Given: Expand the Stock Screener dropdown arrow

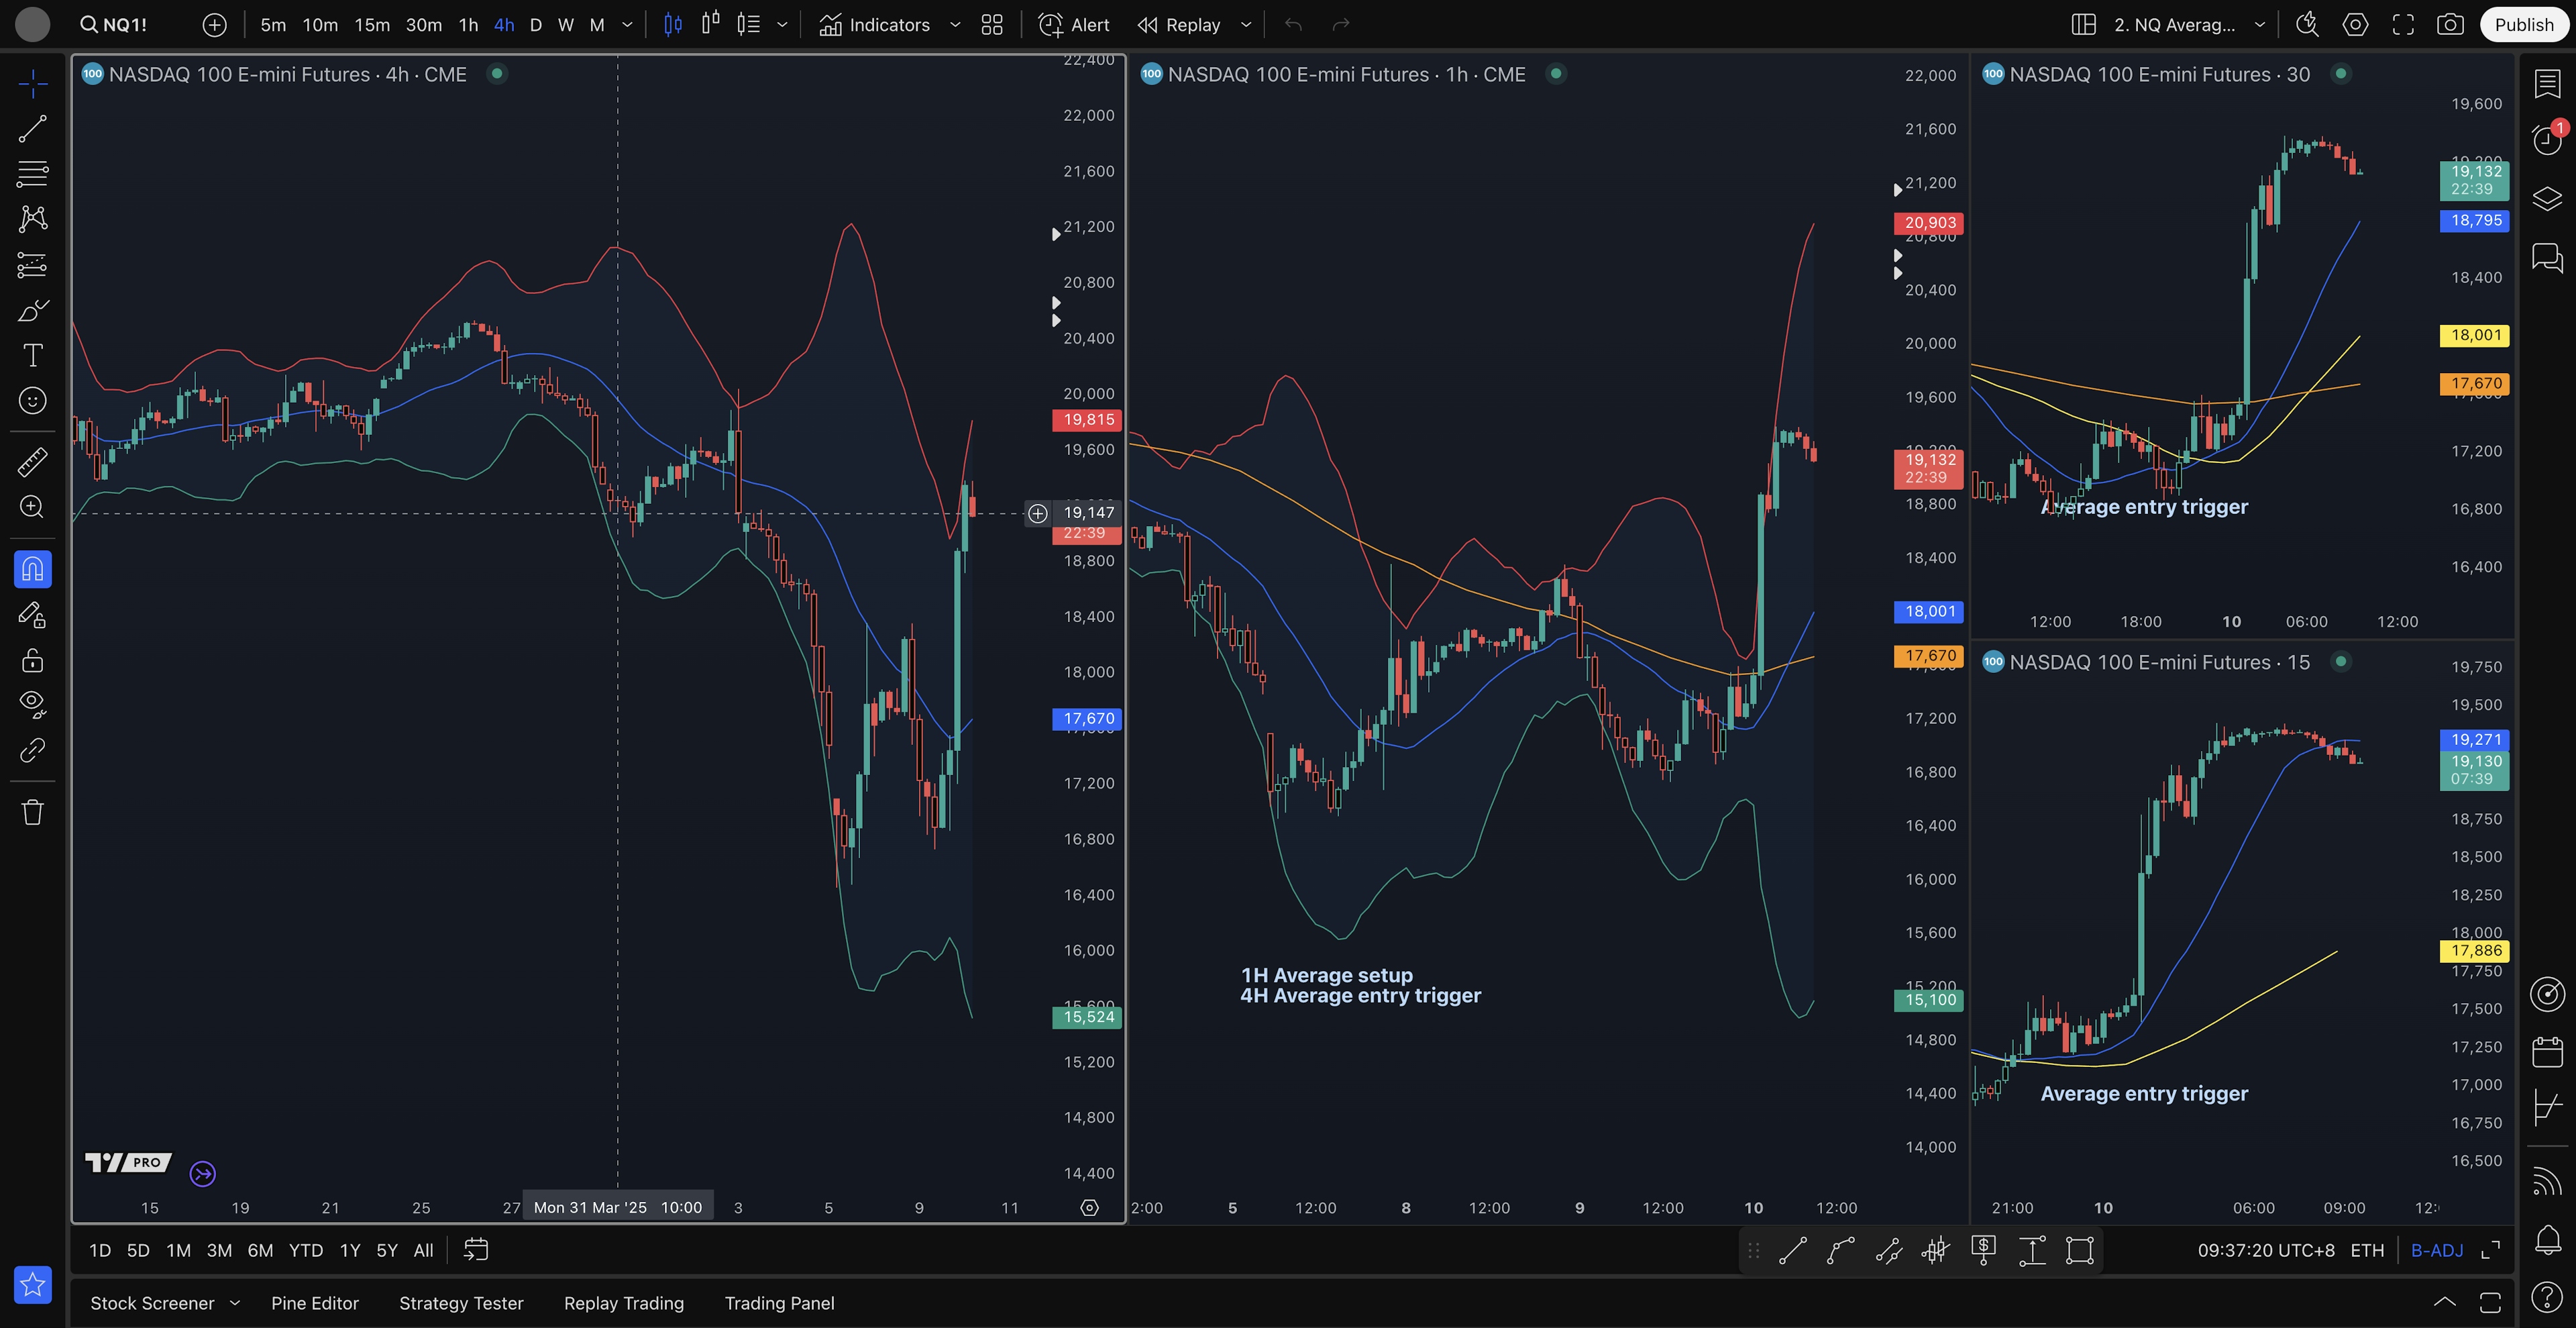Looking at the screenshot, I should (x=235, y=1303).
